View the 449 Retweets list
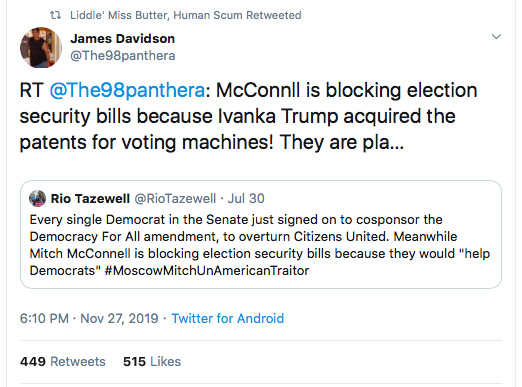Viewport: 522px width, 387px height. click(63, 362)
